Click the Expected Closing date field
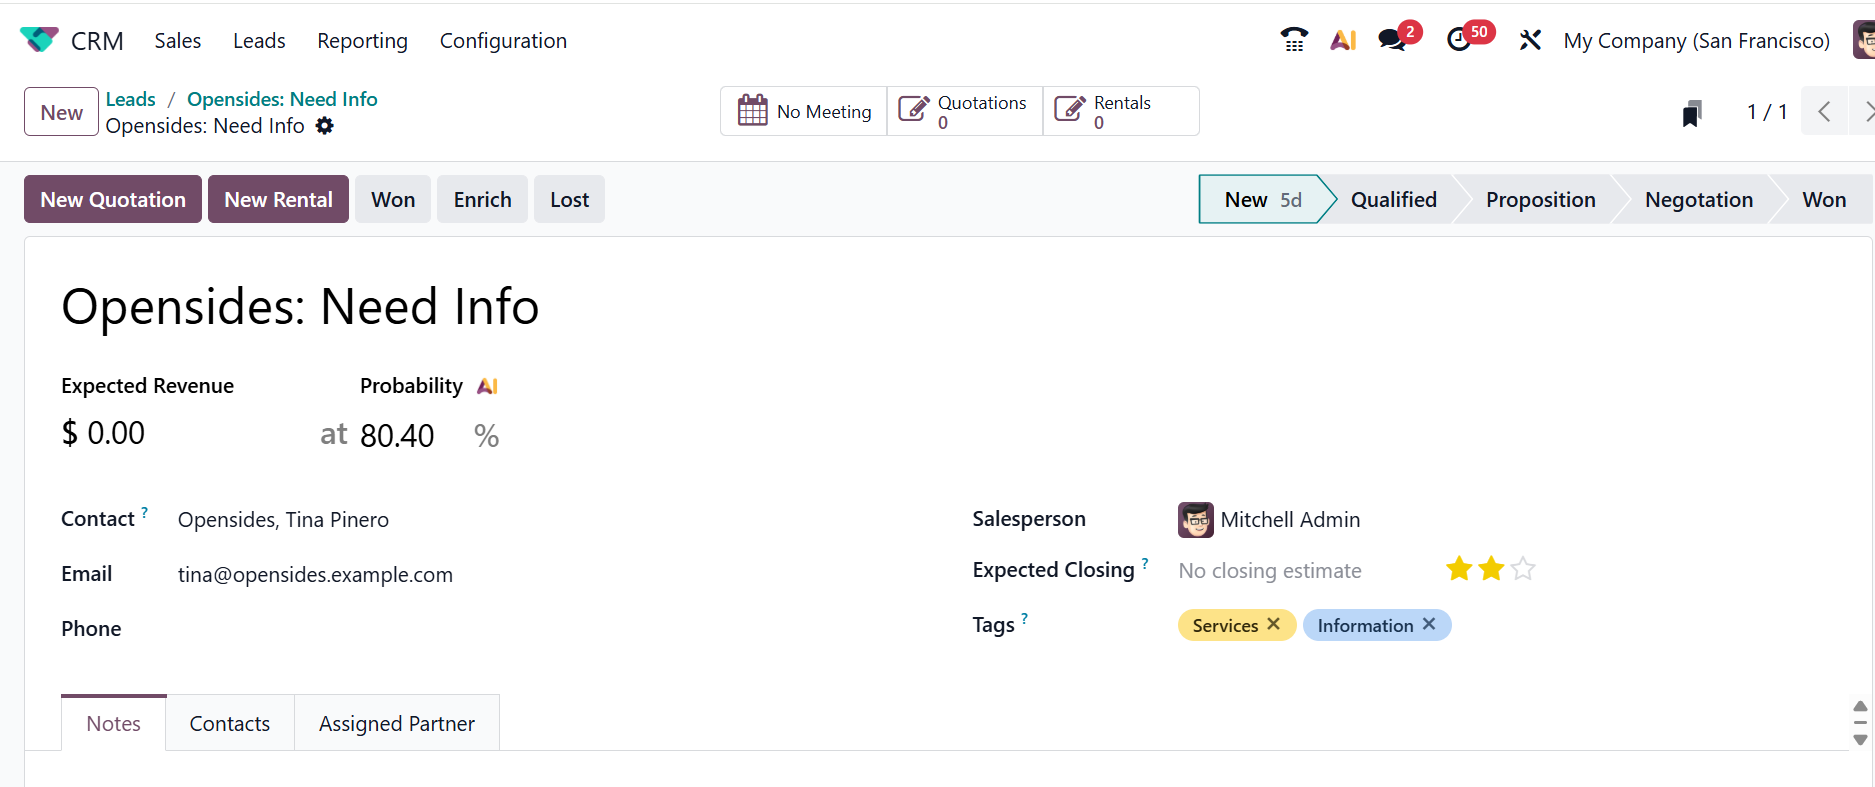Screen dimensions: 1875x787 [x=1270, y=571]
